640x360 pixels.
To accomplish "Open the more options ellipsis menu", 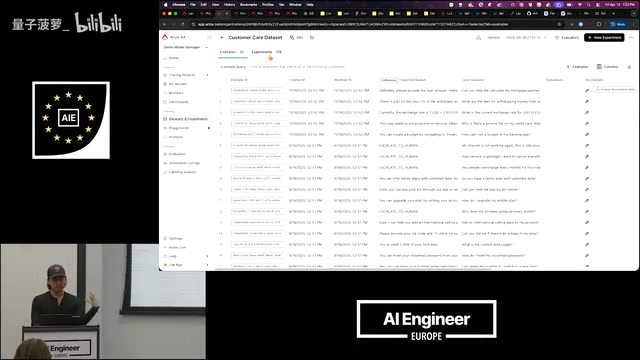I will coord(631,38).
